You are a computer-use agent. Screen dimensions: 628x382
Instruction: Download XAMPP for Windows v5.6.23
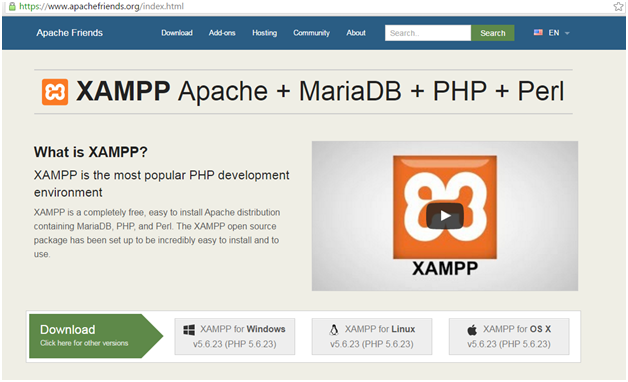tap(235, 336)
